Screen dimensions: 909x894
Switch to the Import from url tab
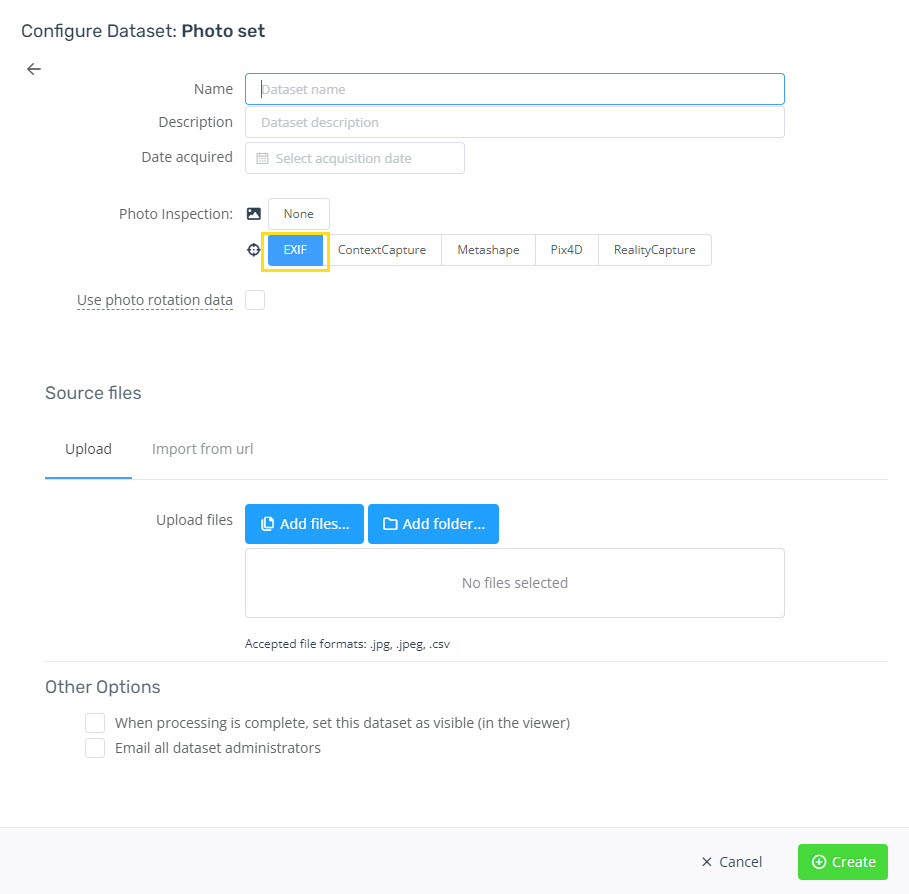pyautogui.click(x=202, y=449)
